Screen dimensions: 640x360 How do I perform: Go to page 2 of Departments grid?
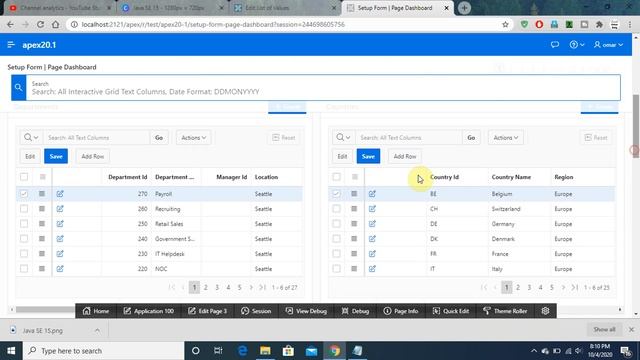[x=206, y=287]
